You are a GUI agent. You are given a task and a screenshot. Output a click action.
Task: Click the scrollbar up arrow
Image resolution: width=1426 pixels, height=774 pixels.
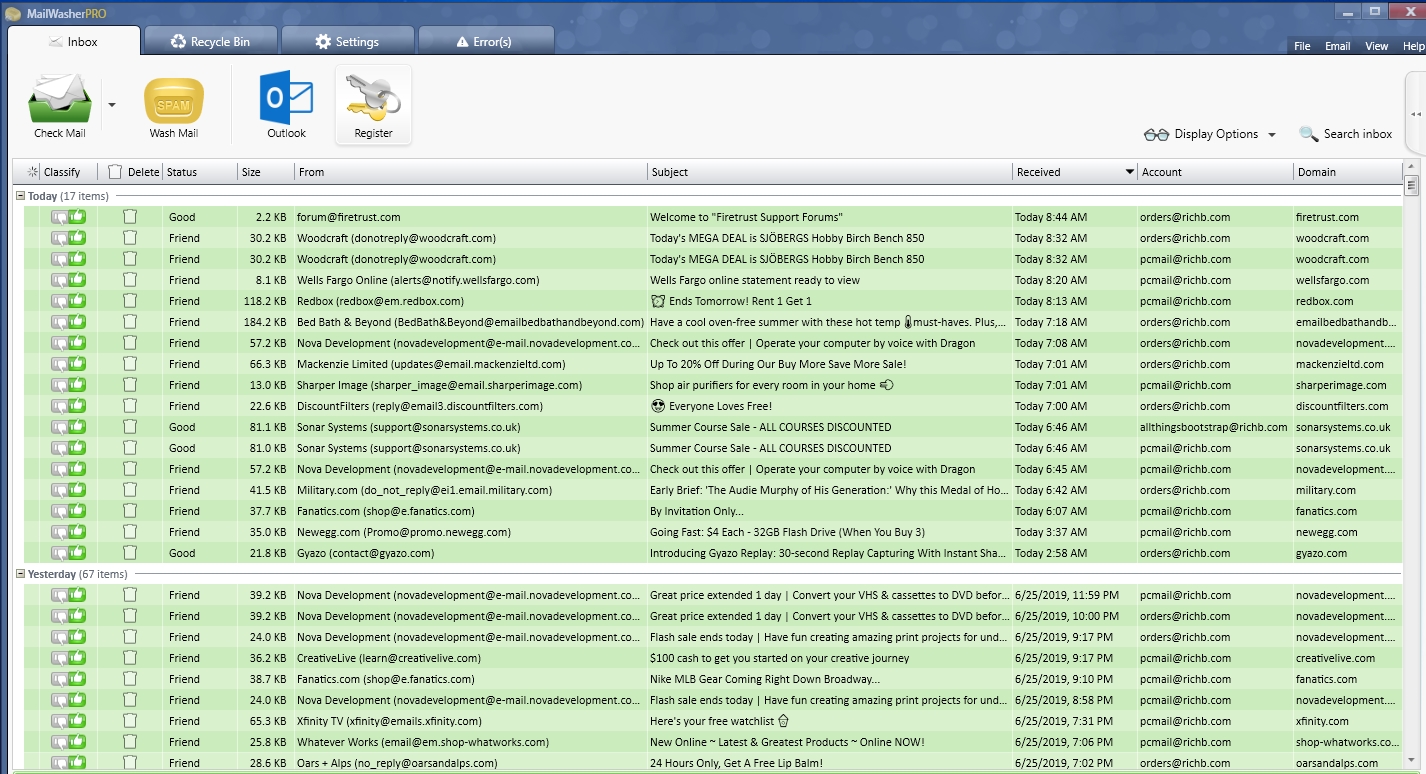(1412, 167)
